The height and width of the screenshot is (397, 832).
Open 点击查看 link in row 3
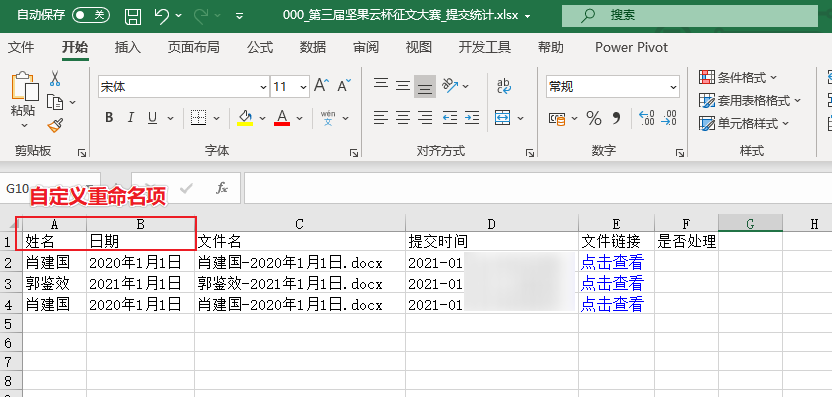click(x=612, y=283)
